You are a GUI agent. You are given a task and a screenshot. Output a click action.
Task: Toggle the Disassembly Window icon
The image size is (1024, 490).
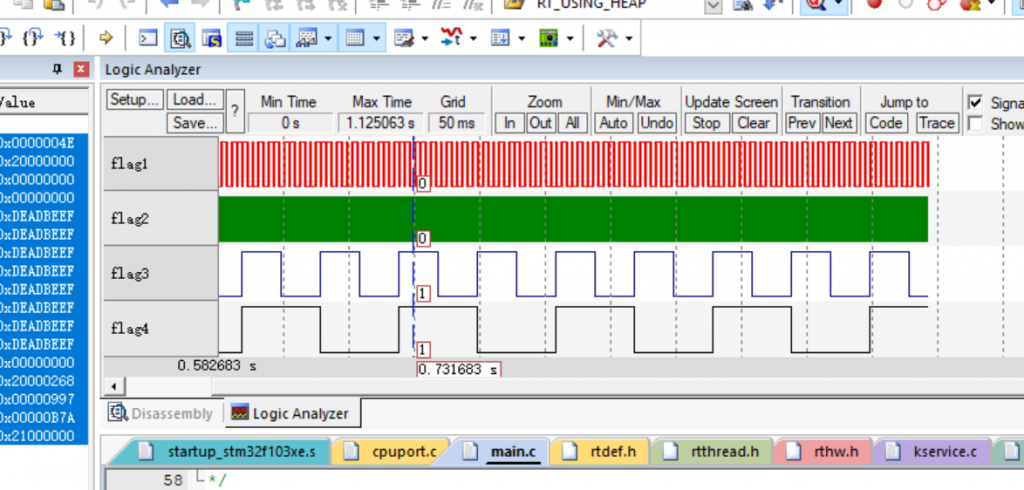point(180,39)
